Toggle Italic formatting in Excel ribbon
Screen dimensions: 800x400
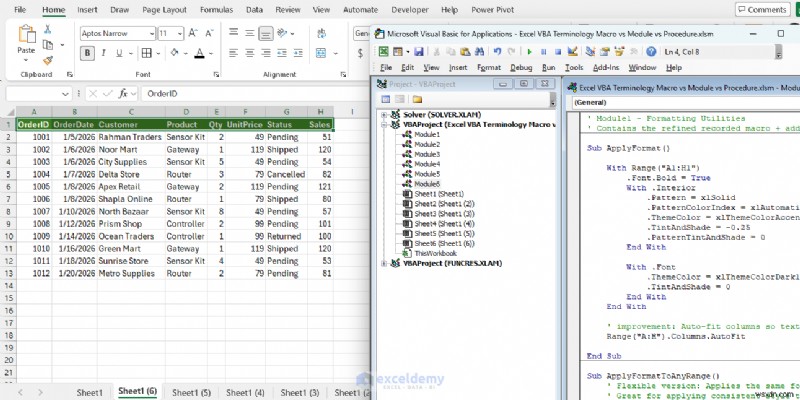[x=104, y=53]
